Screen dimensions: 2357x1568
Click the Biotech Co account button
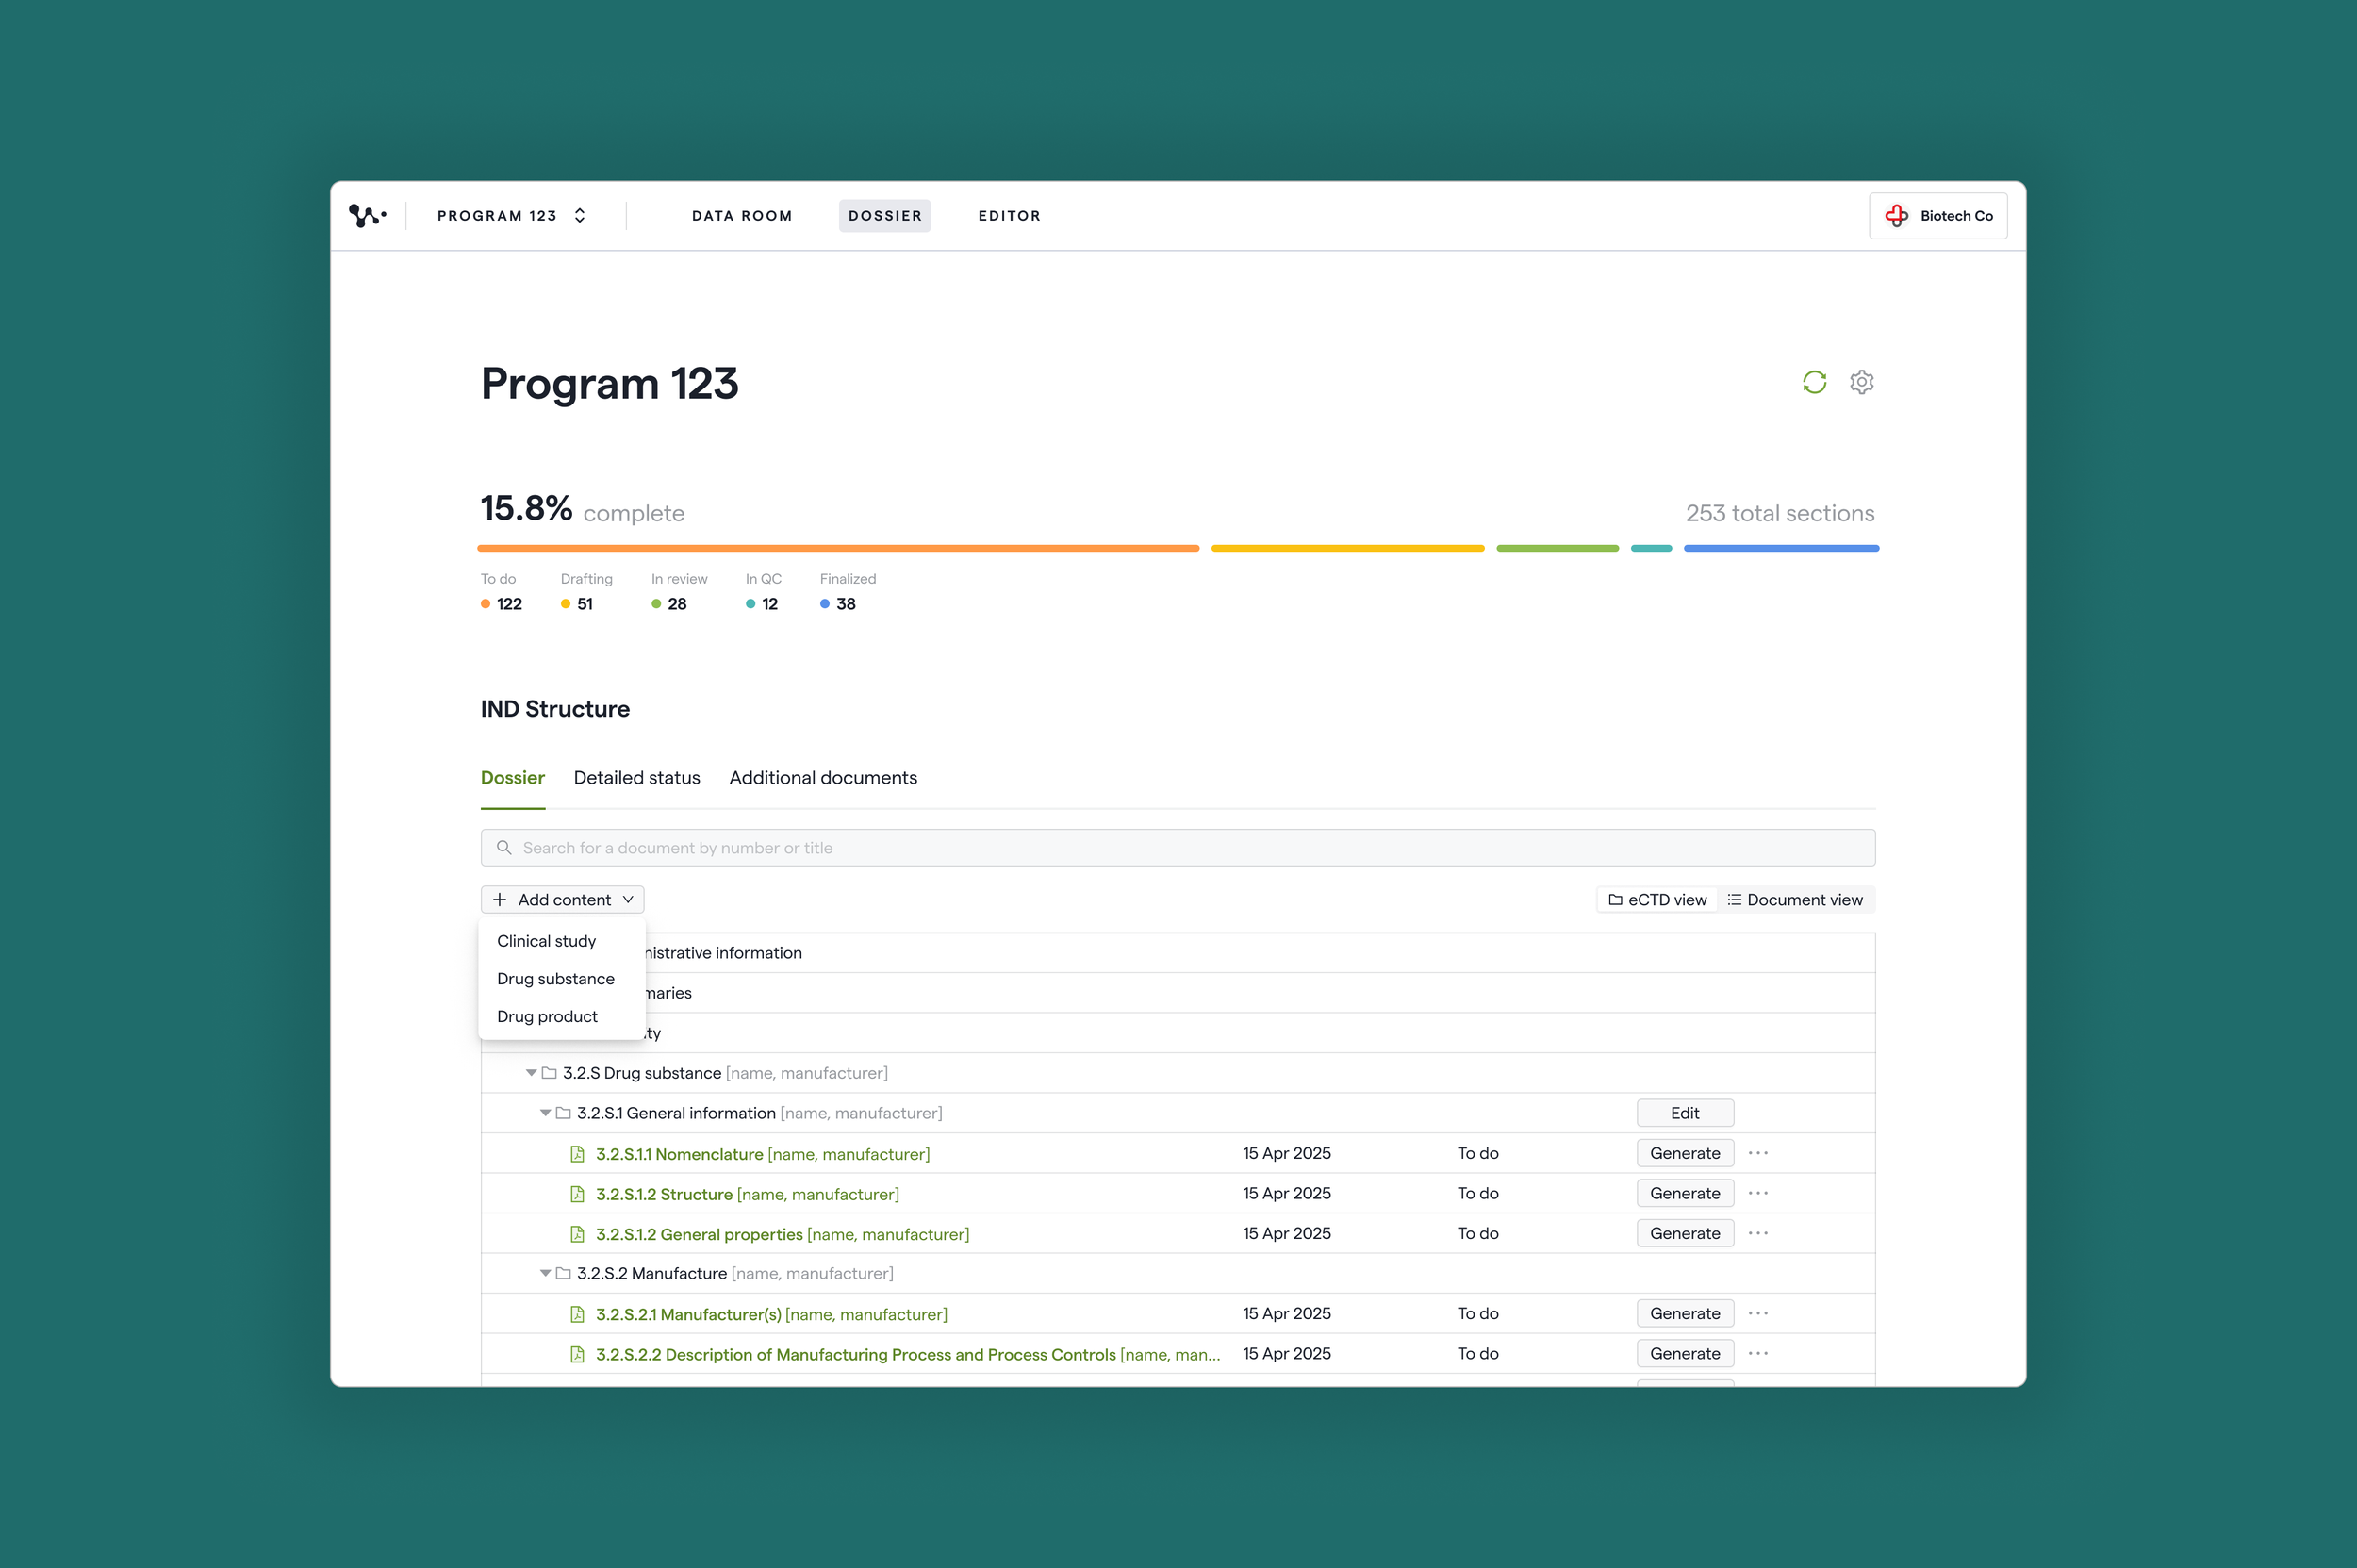coord(1938,216)
